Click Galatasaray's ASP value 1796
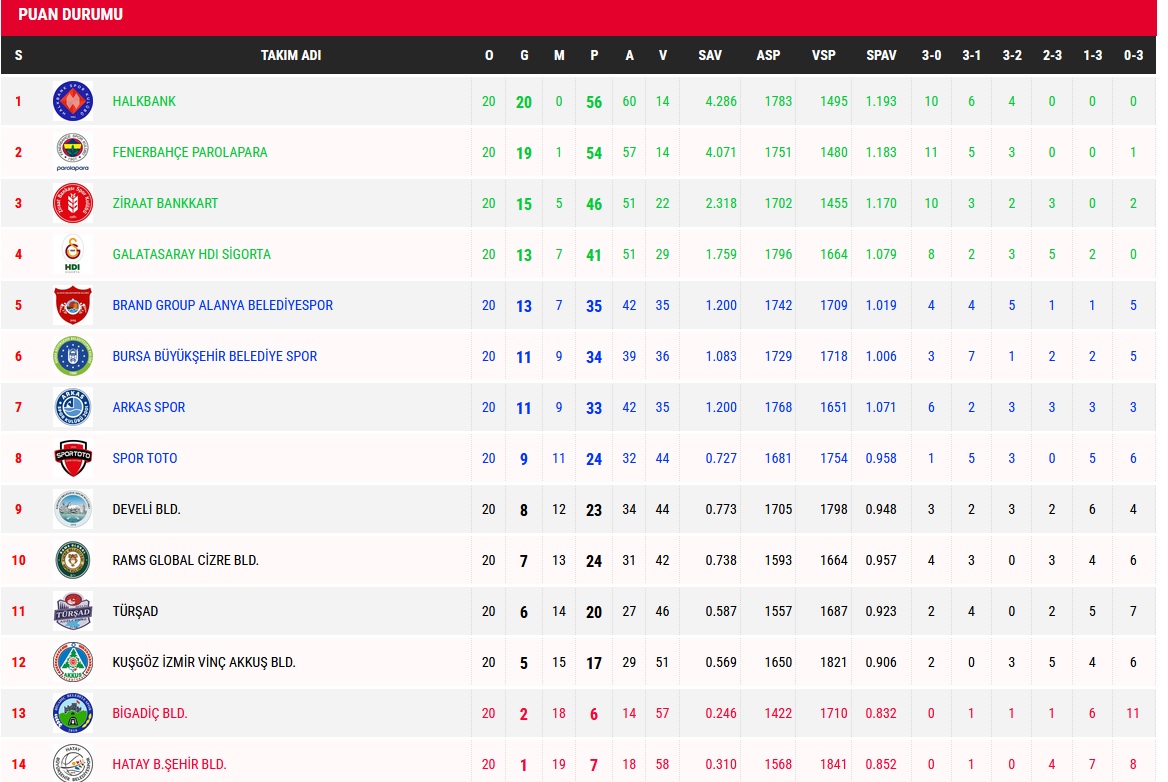The height and width of the screenshot is (782, 1168). click(x=778, y=254)
